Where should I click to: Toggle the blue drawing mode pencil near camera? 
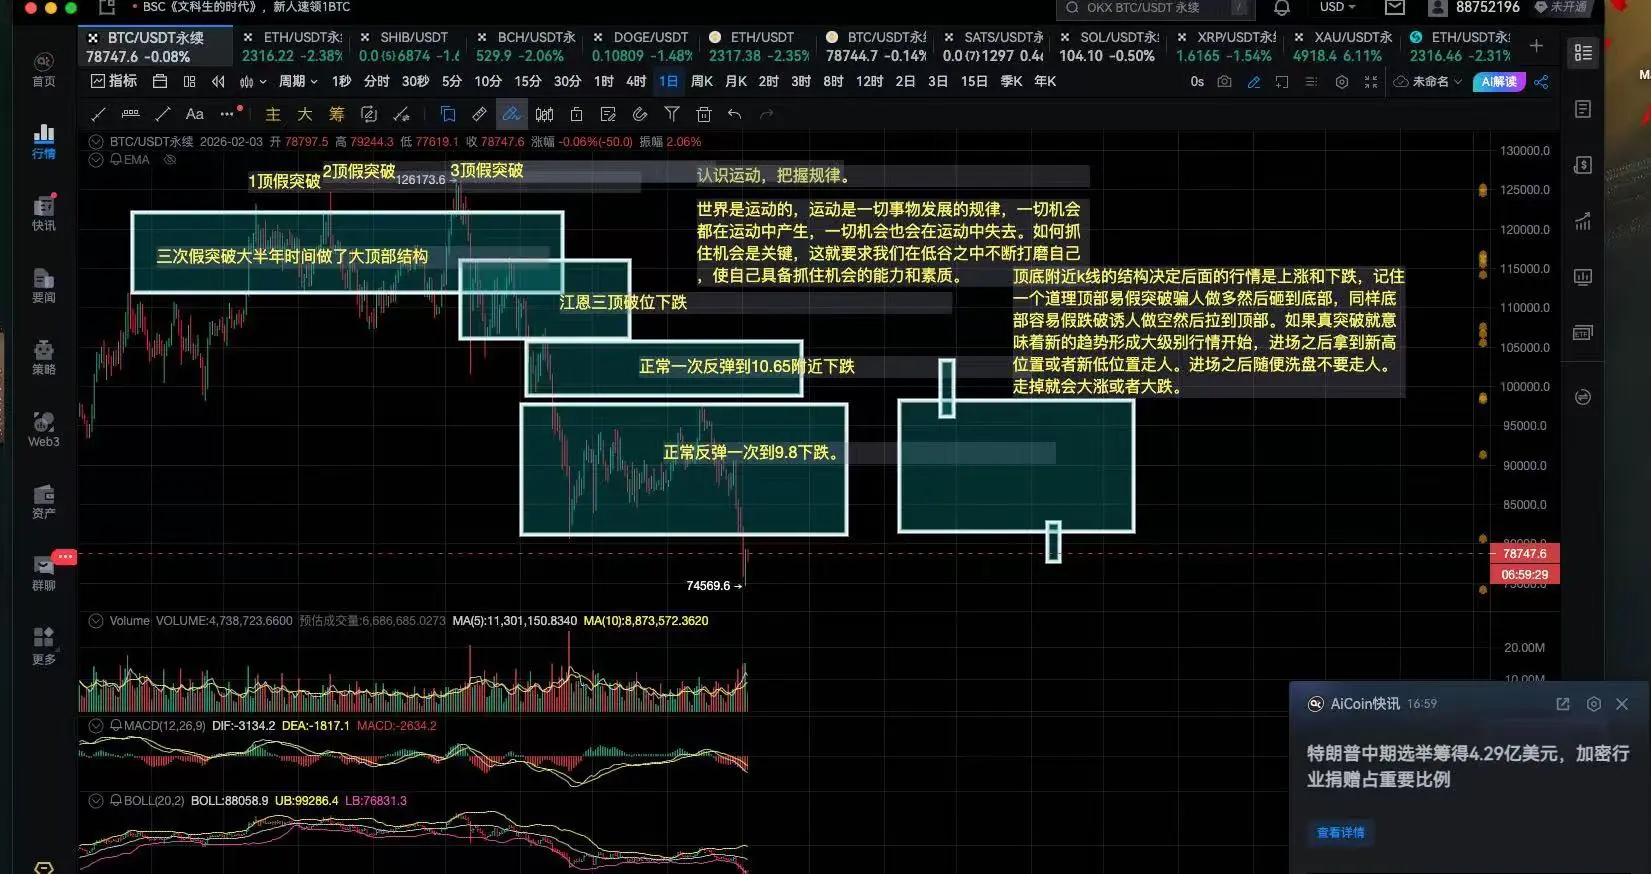point(1253,82)
